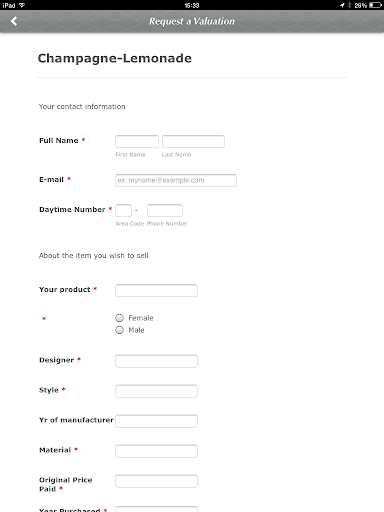Click the First Name field
This screenshot has width=384, height=512.
coord(137,141)
